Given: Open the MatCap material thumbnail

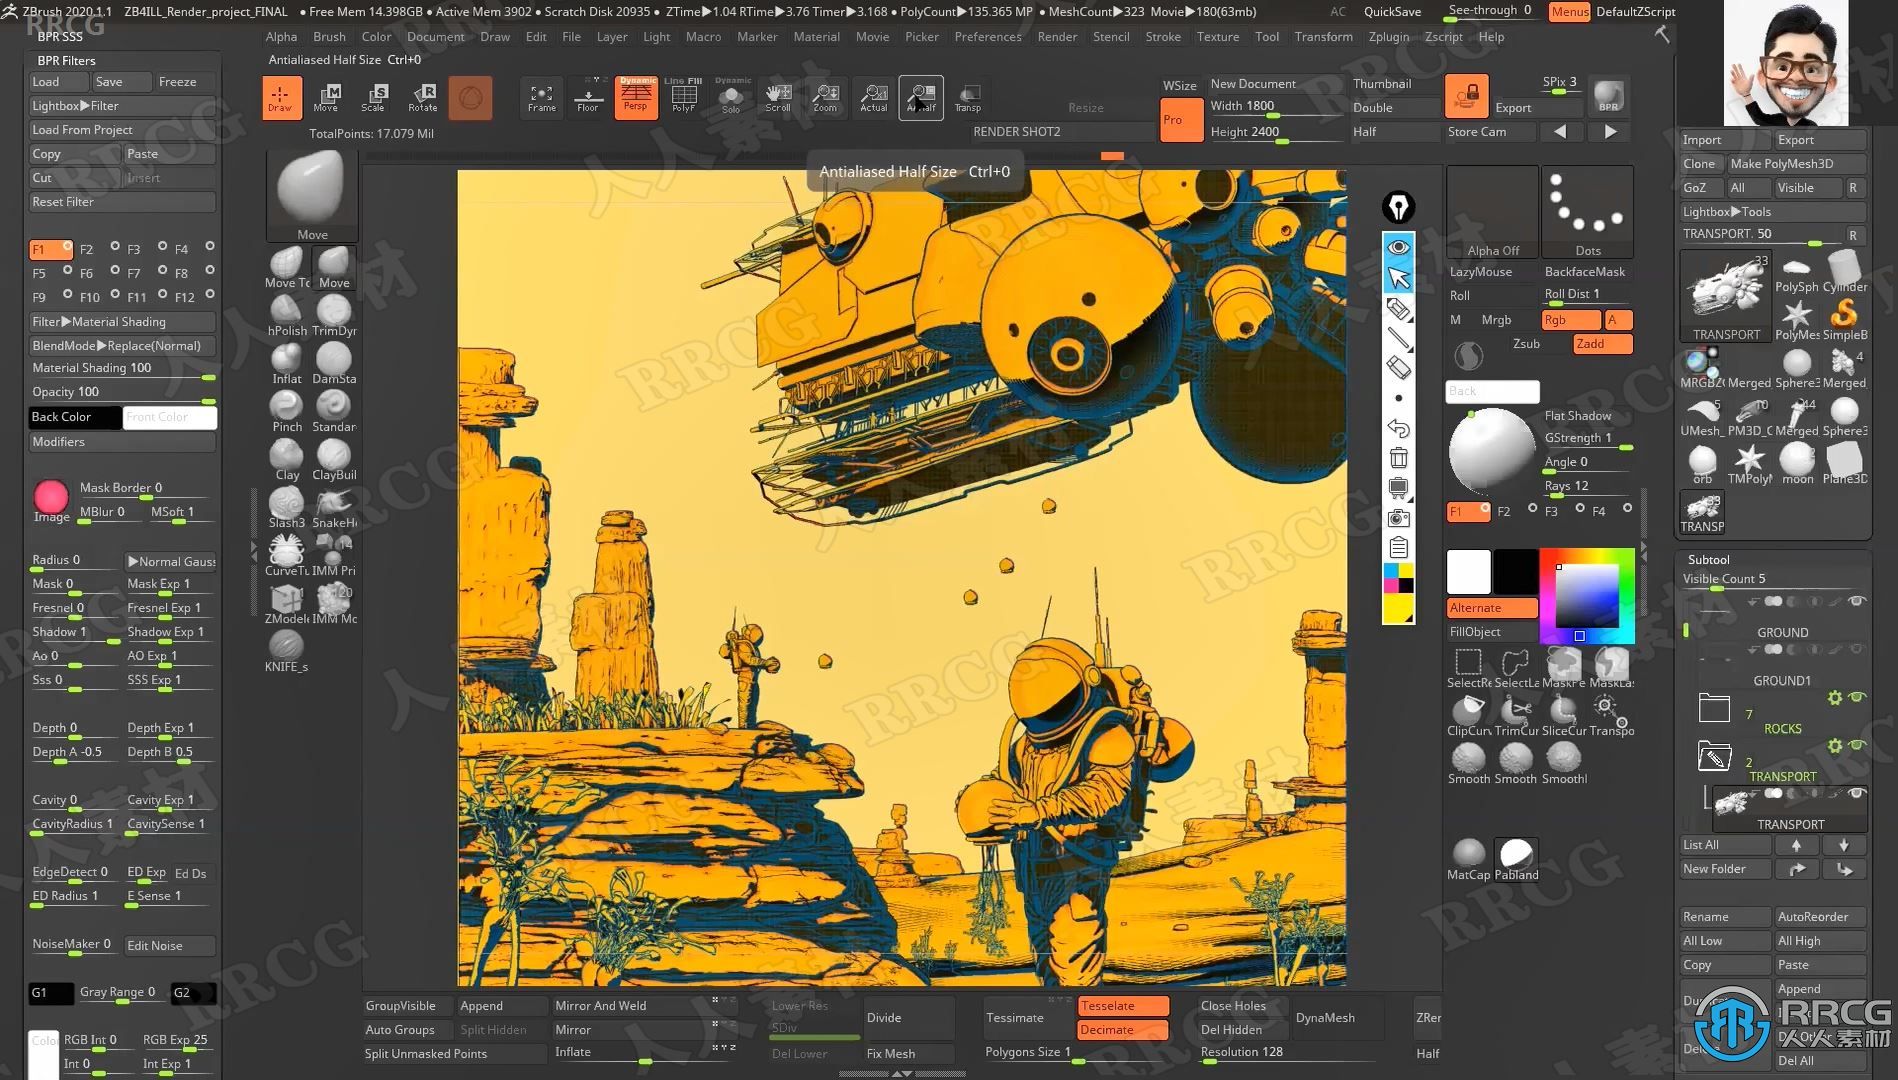Looking at the screenshot, I should coord(1468,860).
